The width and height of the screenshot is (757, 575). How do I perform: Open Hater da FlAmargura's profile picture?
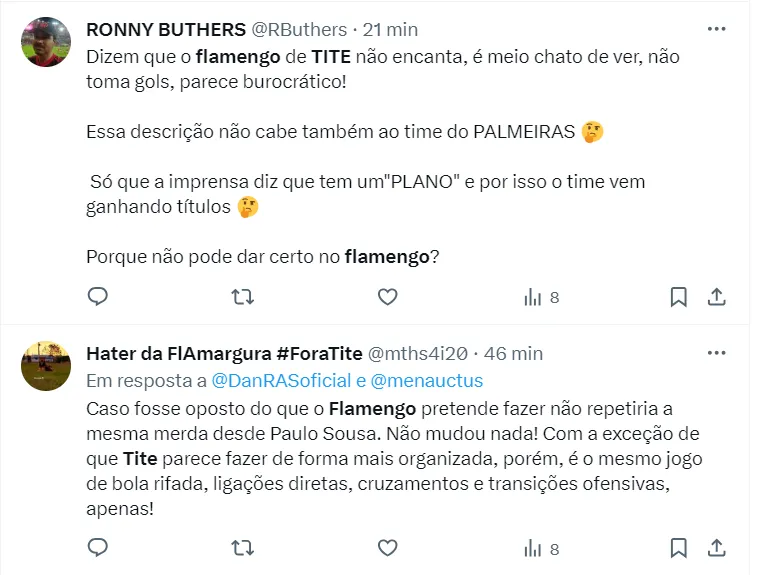(46, 366)
